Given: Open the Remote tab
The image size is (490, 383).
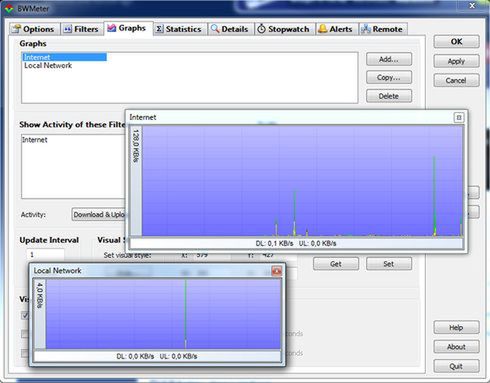Looking at the screenshot, I should point(383,29).
